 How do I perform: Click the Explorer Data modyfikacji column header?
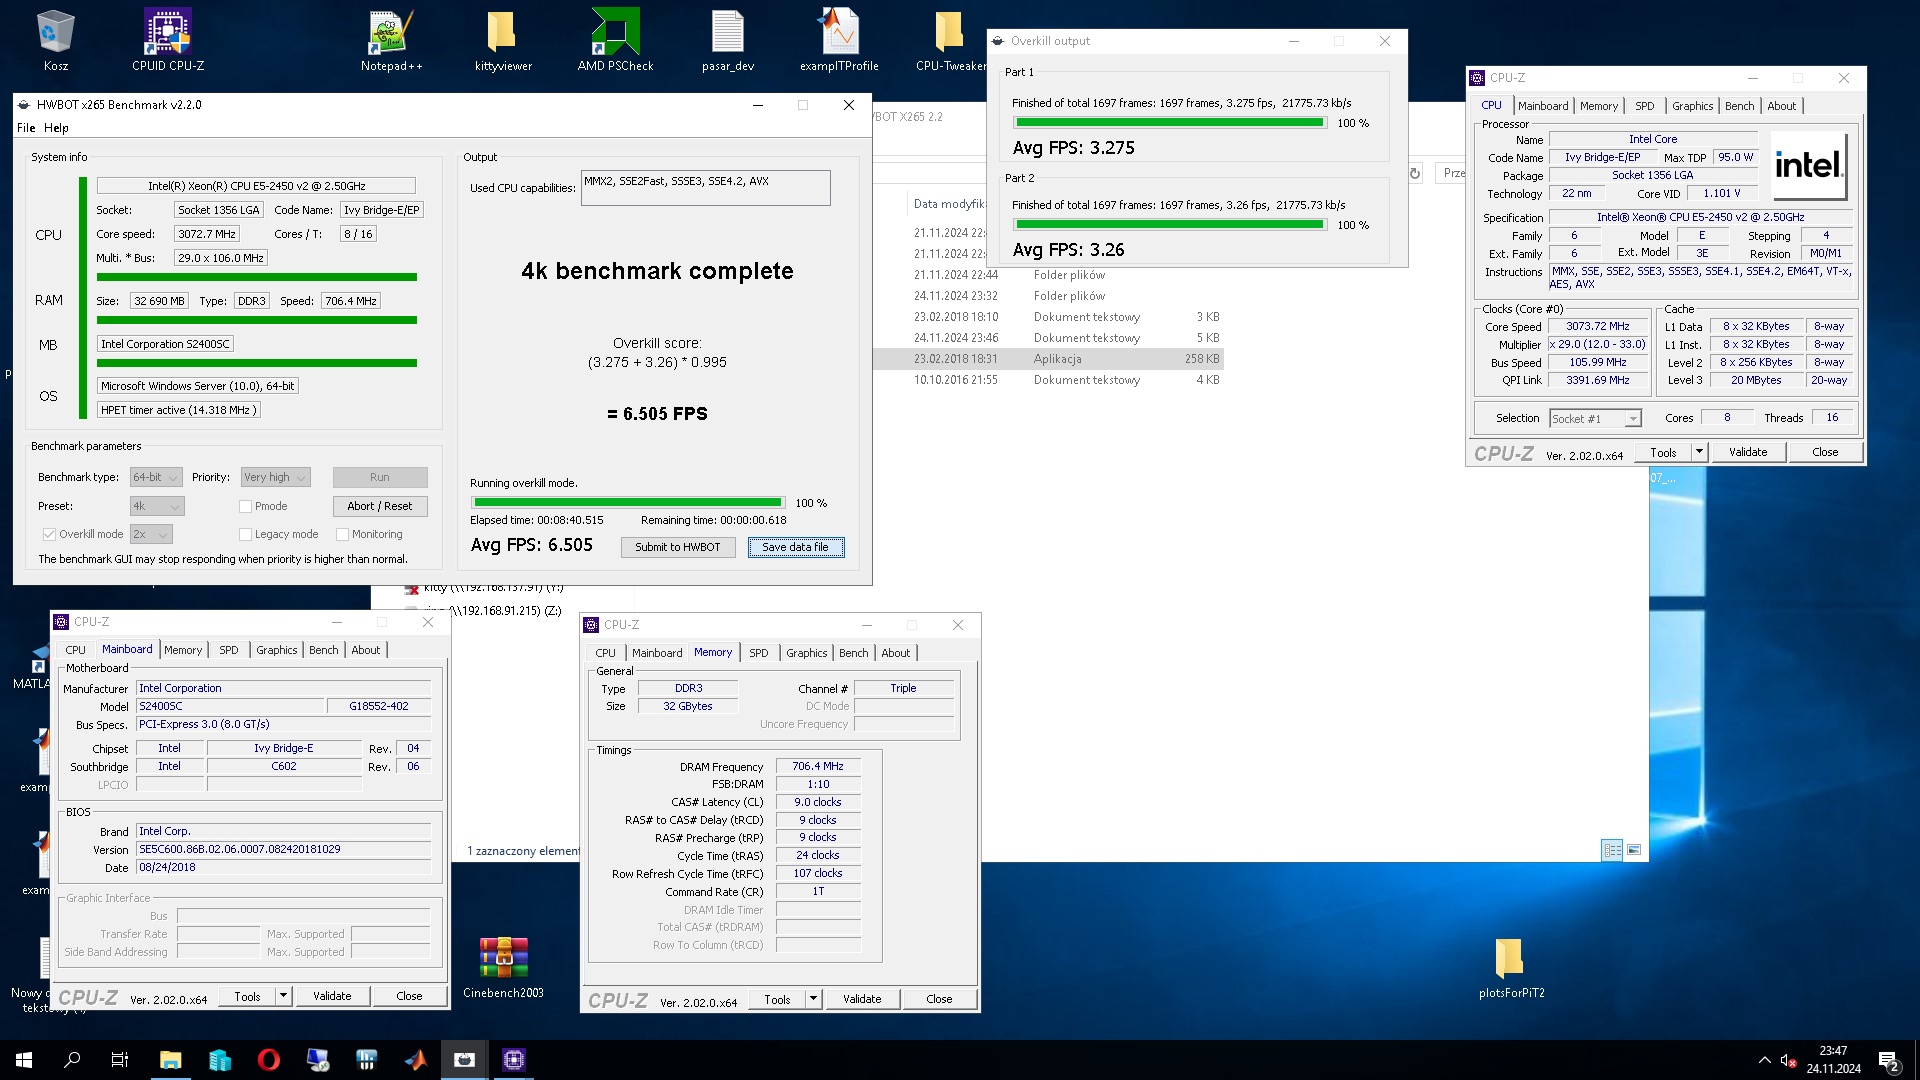(x=949, y=204)
